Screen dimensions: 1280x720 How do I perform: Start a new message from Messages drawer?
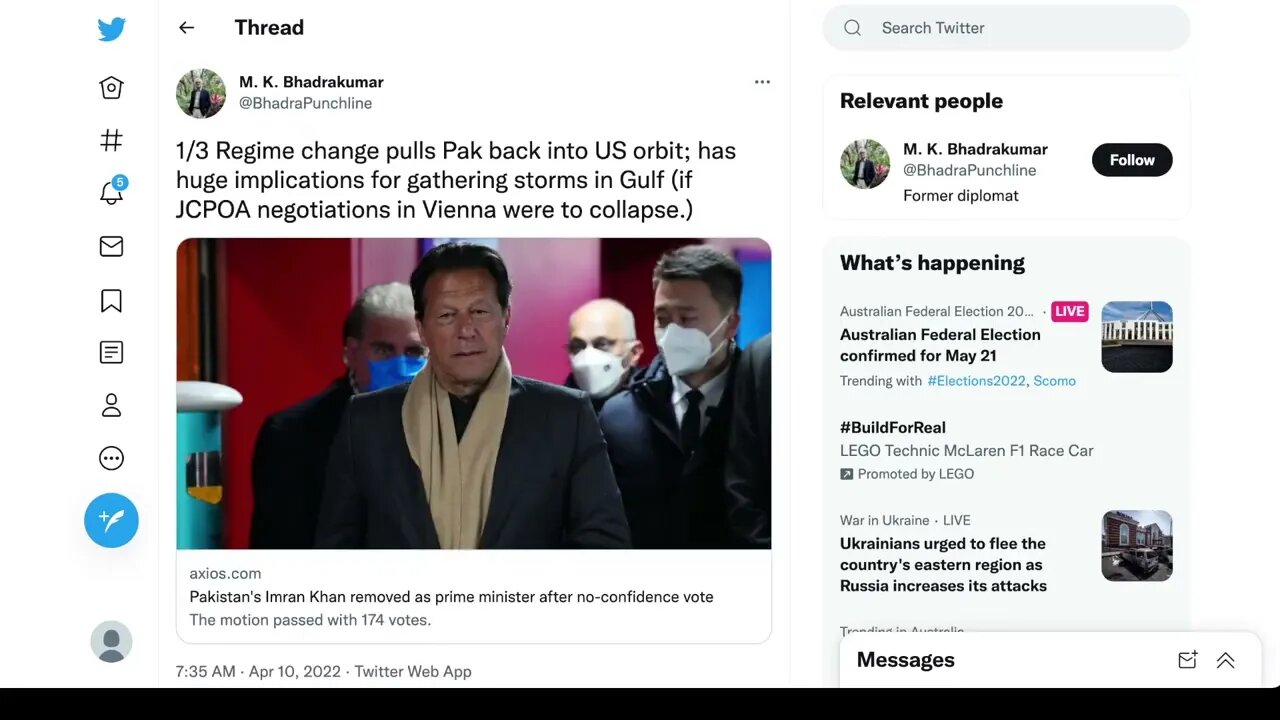[1187, 660]
